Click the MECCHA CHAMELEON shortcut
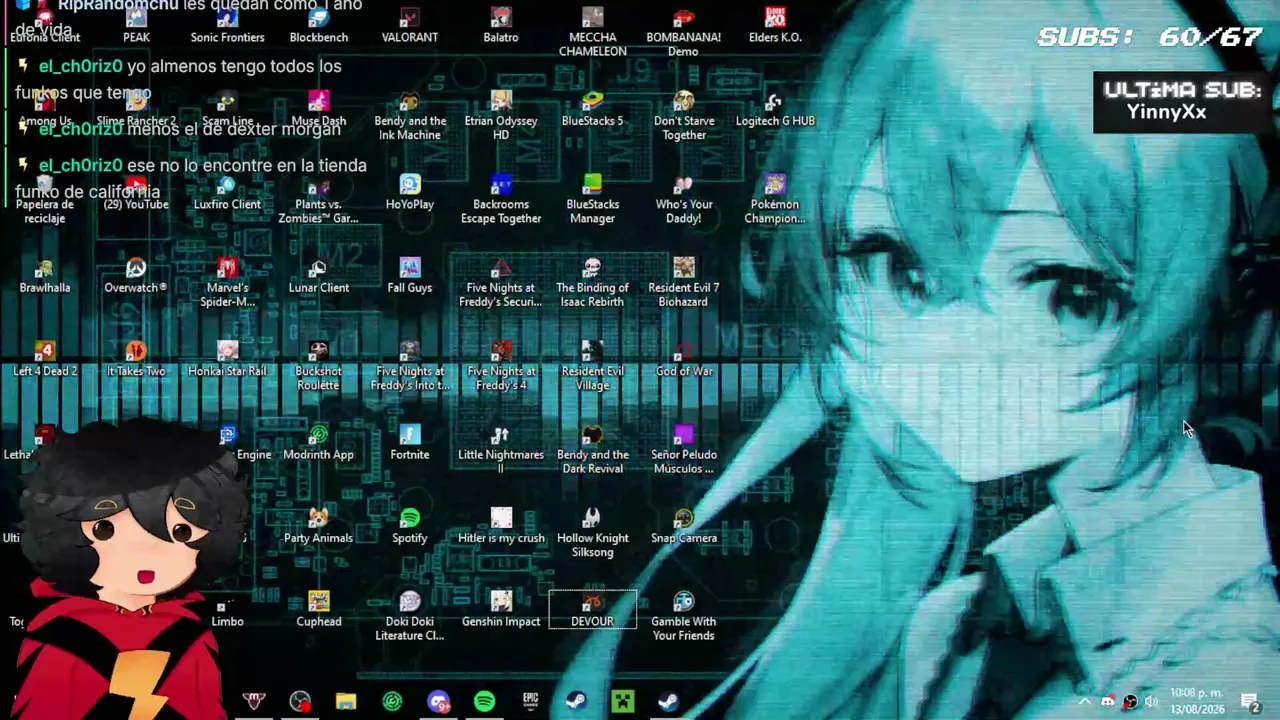Image resolution: width=1280 pixels, height=720 pixels. (x=593, y=32)
